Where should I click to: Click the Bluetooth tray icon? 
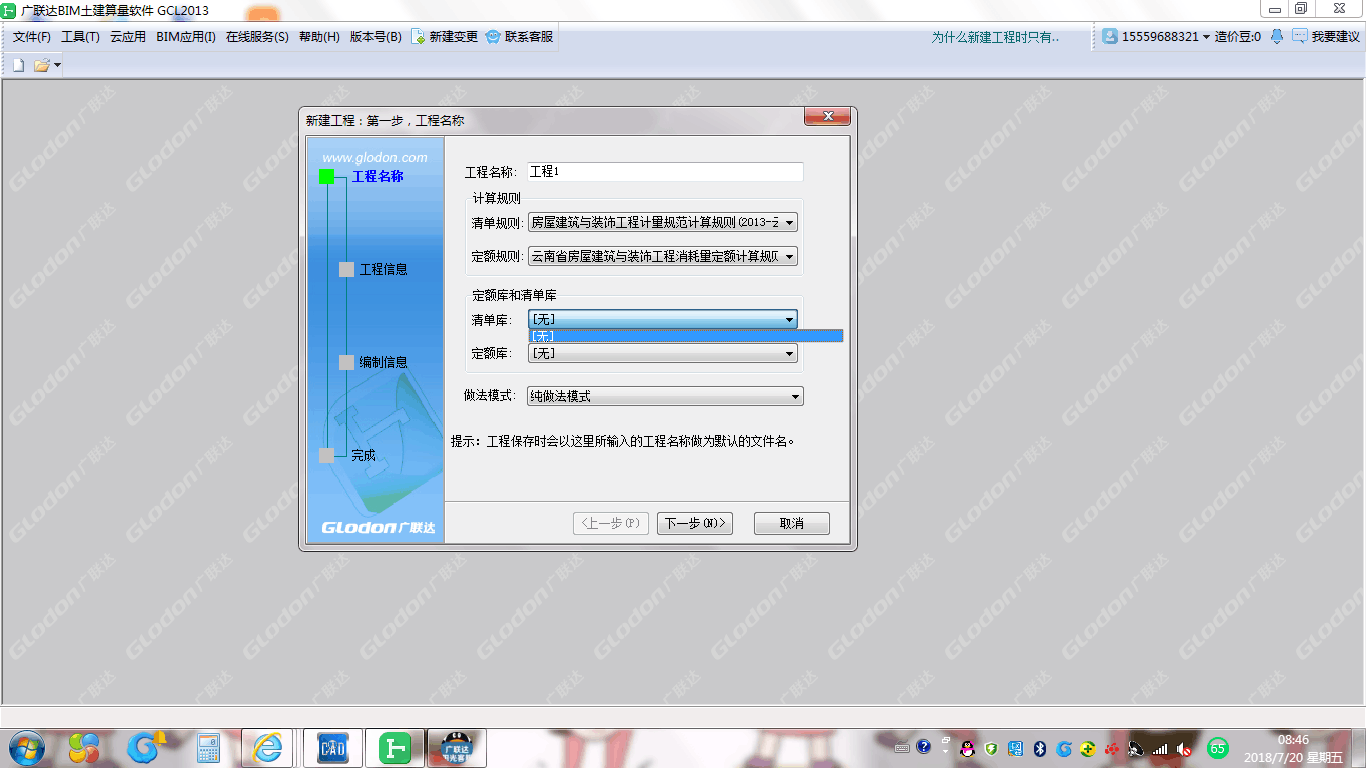1039,748
